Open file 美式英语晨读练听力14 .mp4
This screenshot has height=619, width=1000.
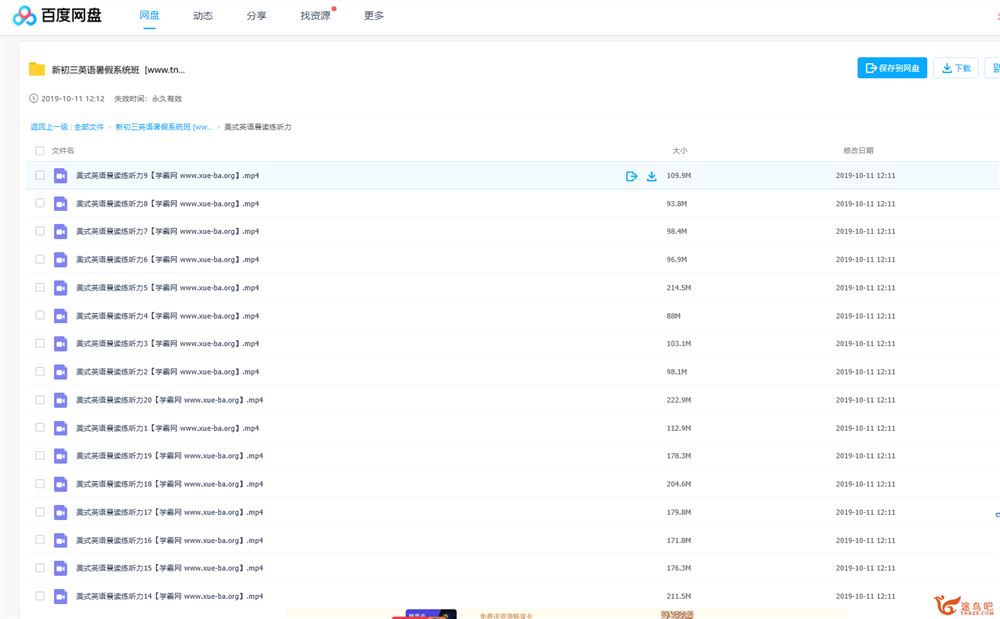170,596
